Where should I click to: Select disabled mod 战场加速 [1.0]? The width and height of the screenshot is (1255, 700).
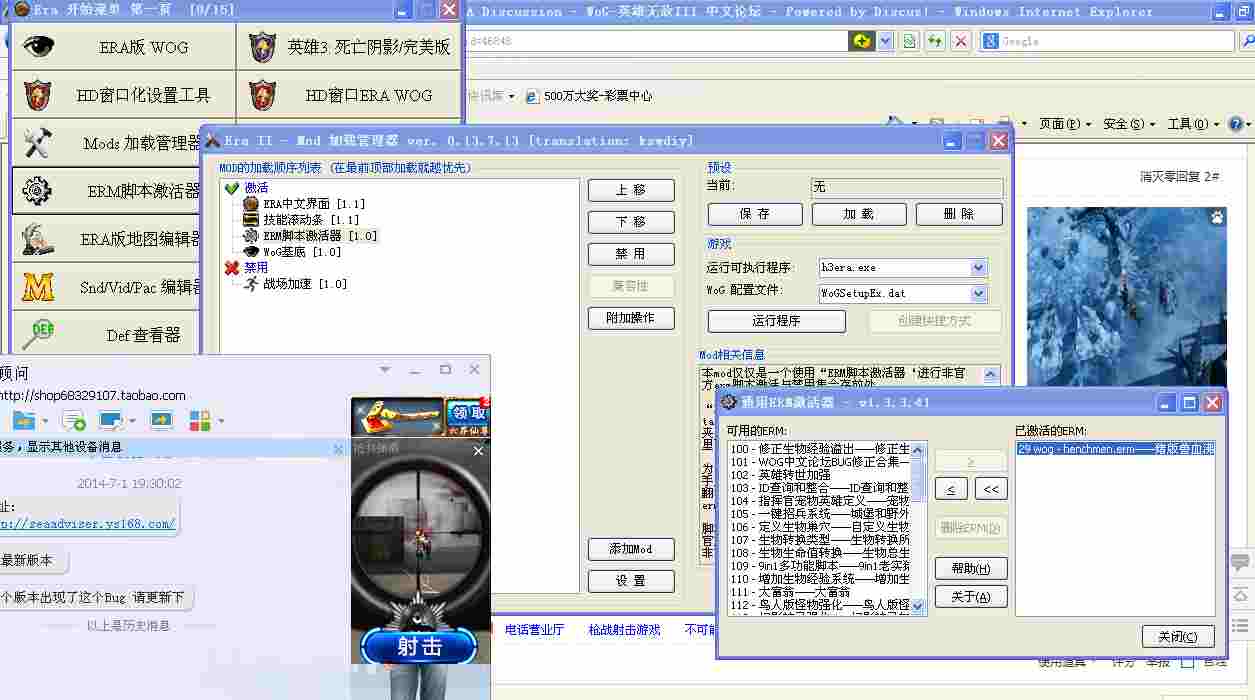[x=305, y=284]
